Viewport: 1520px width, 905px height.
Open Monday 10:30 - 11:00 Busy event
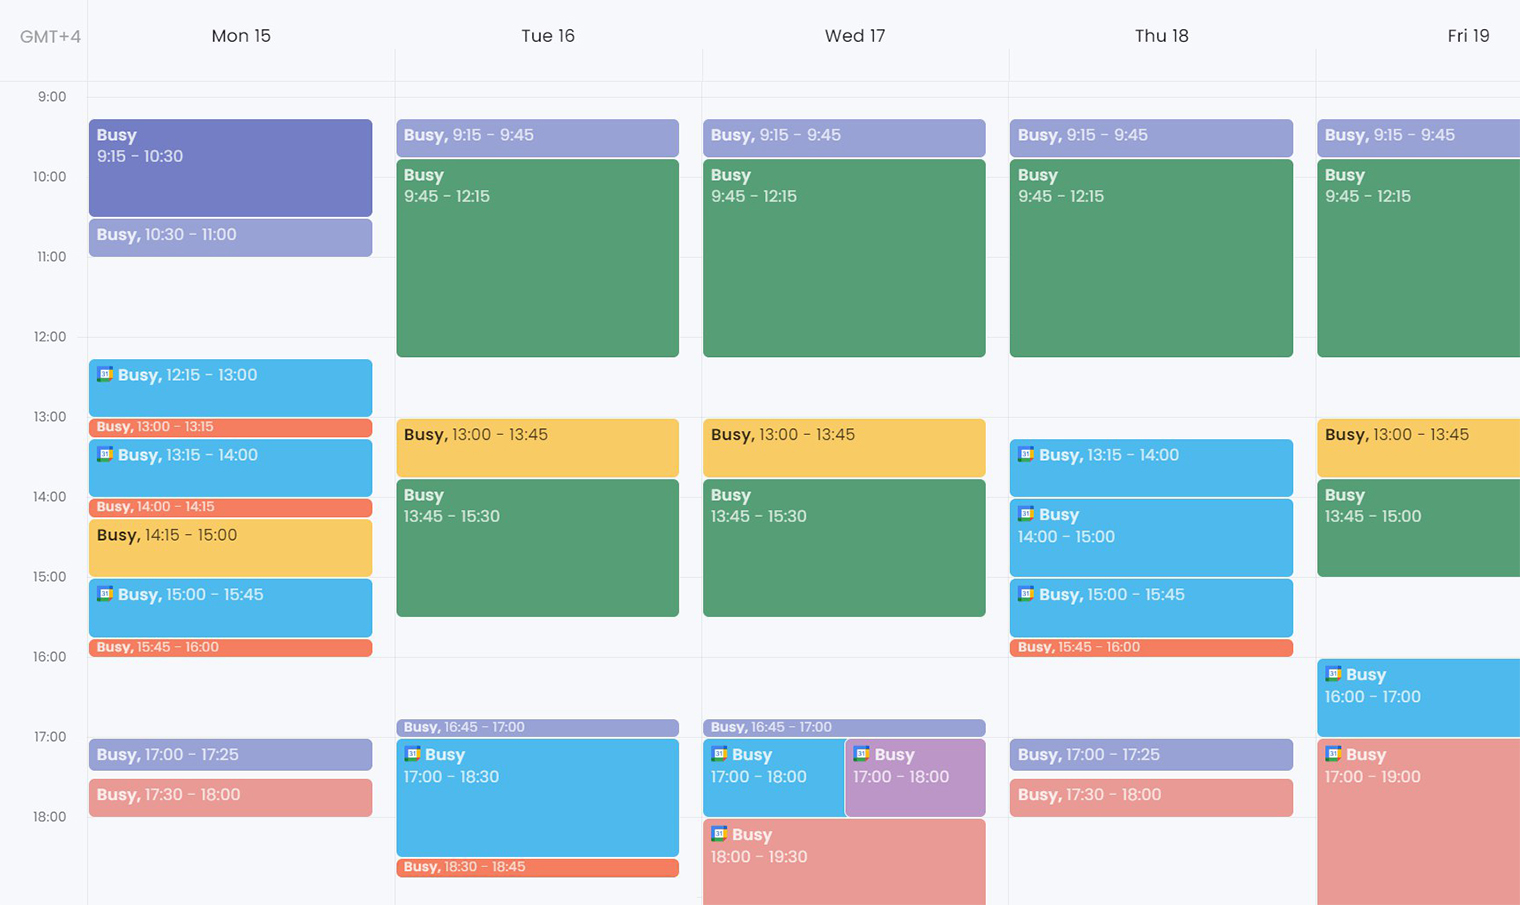coord(230,238)
